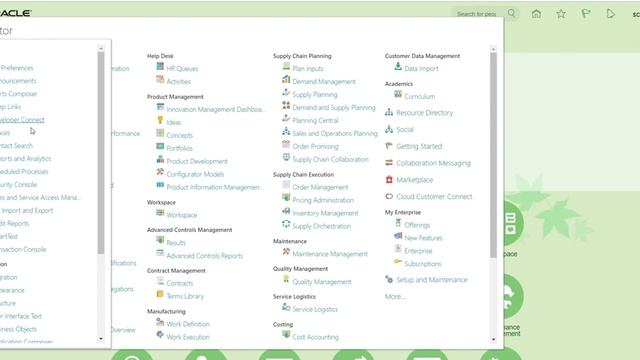Click Transaction Console in left panel
This screenshot has height=360, width=640.
(23, 249)
